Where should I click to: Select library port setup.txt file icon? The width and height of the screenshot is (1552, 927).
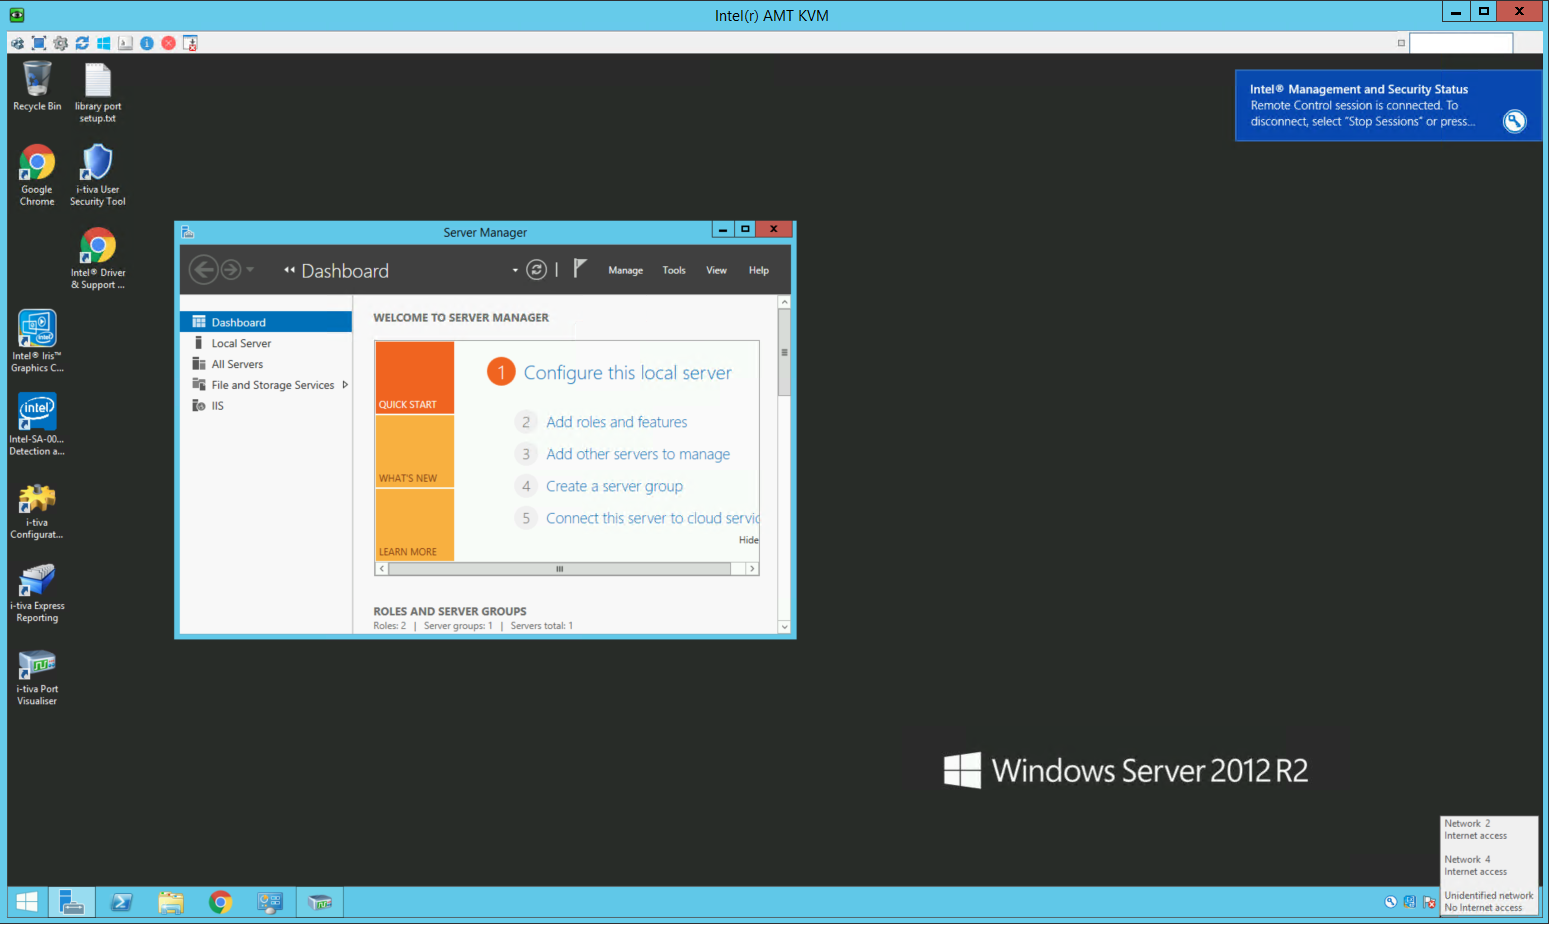click(x=98, y=92)
